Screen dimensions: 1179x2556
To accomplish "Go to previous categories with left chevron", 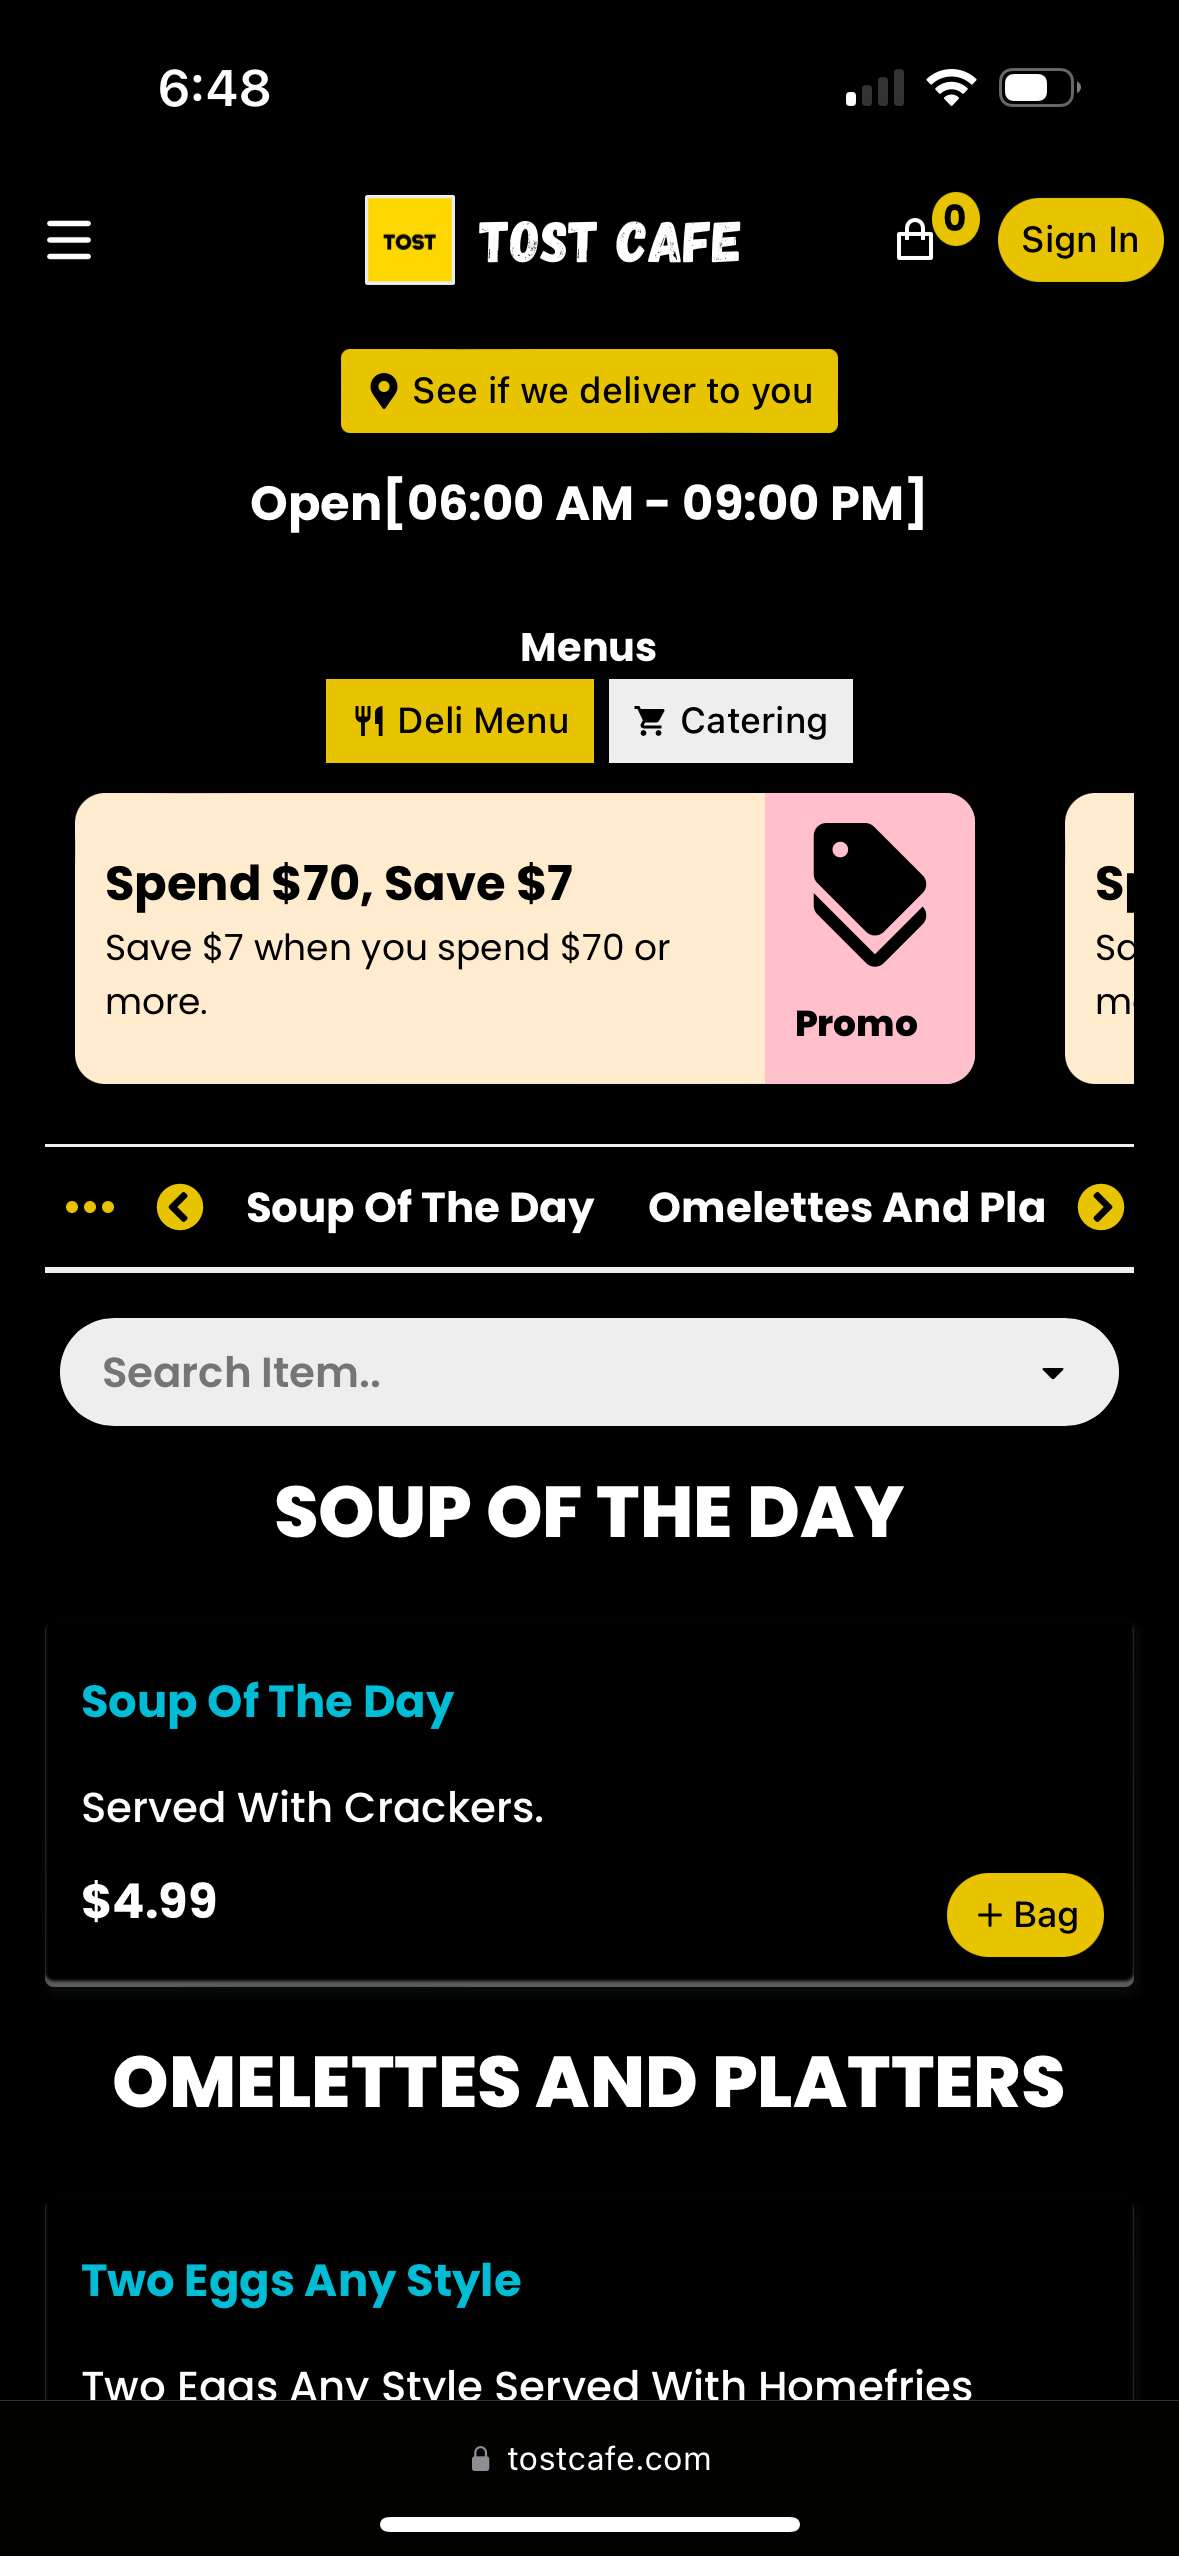I will pos(180,1207).
